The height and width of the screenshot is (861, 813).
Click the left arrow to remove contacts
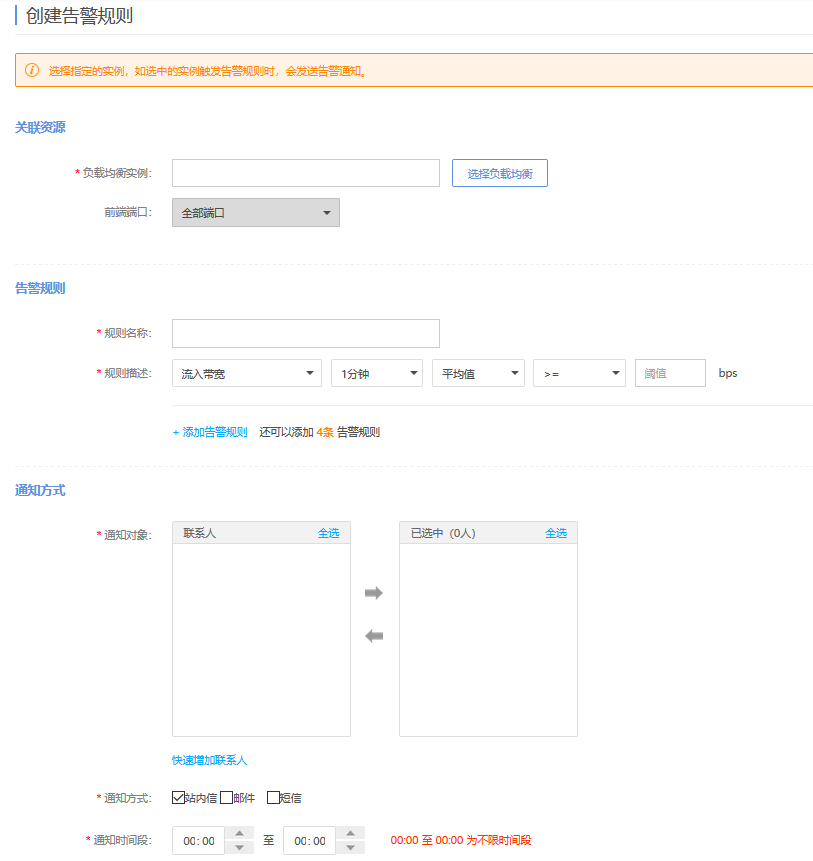click(374, 636)
